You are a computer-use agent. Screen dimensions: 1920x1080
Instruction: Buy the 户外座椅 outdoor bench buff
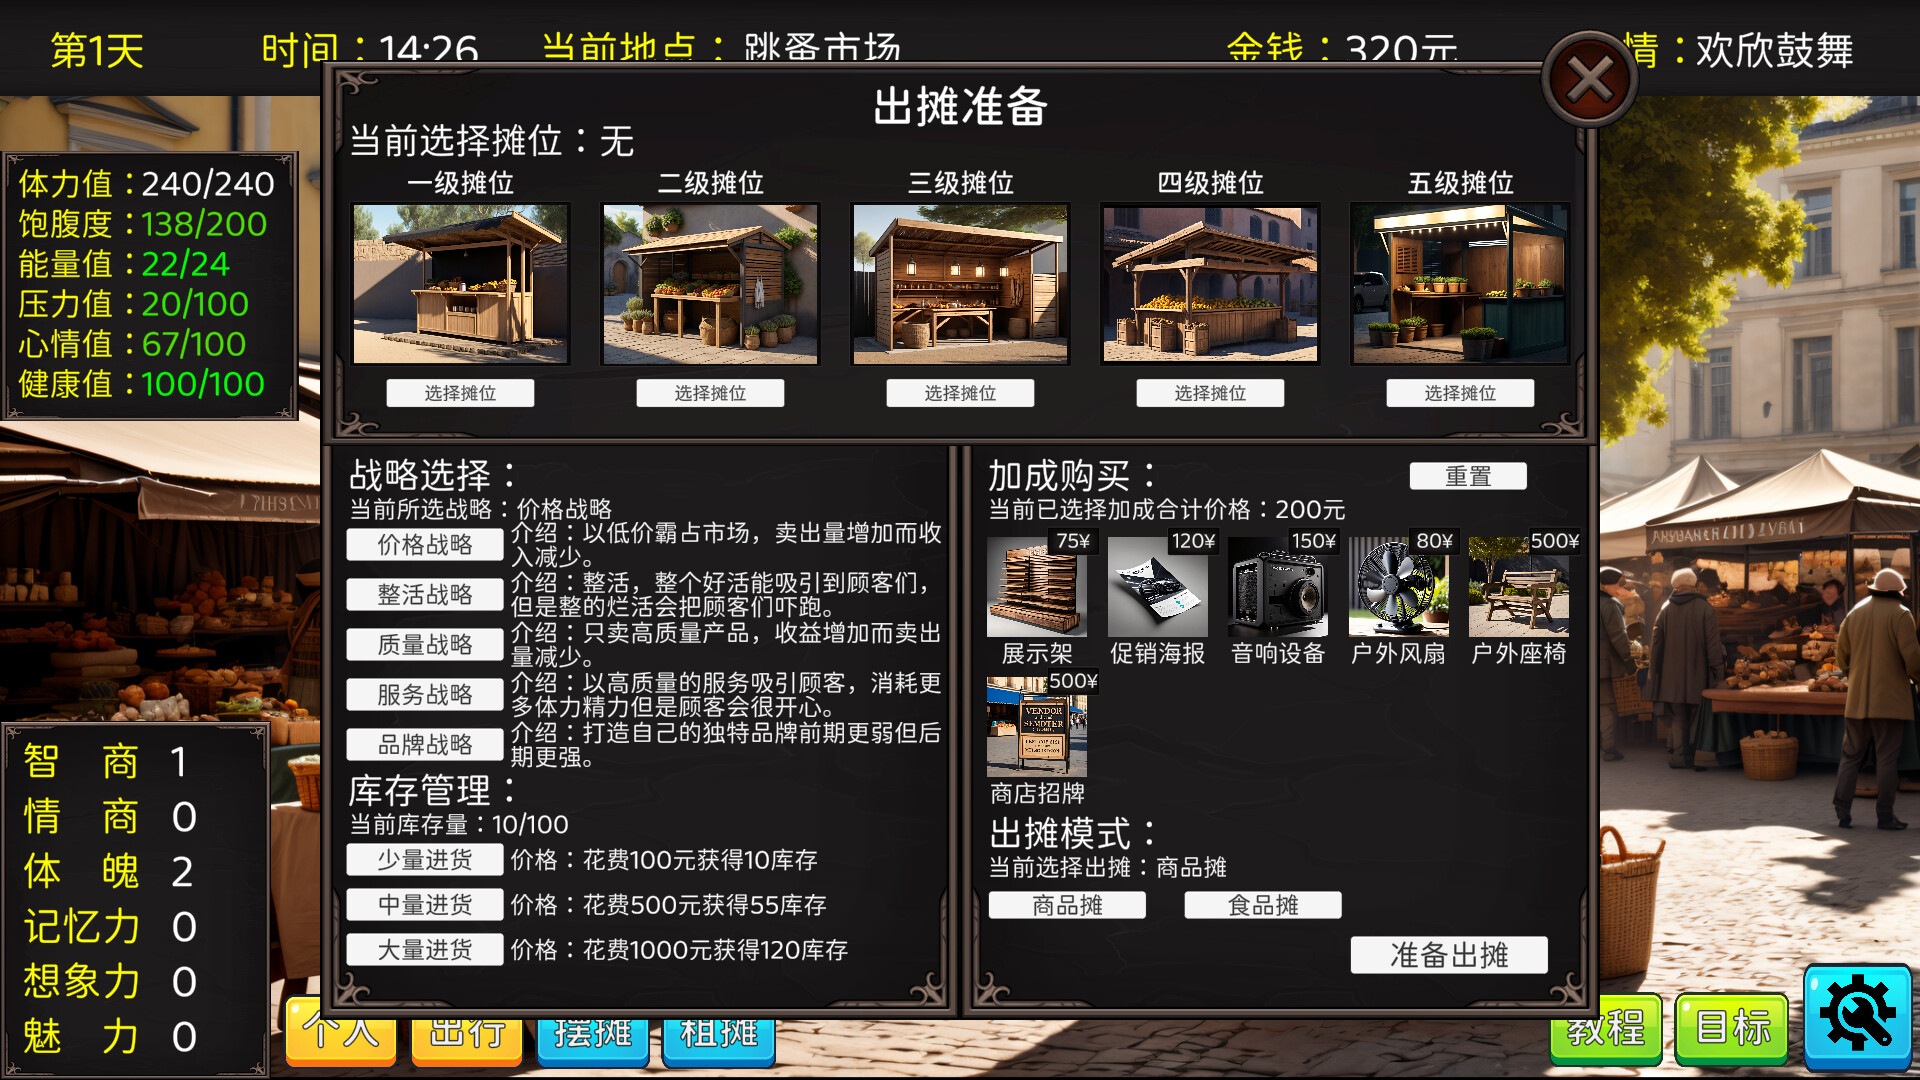tap(1518, 590)
